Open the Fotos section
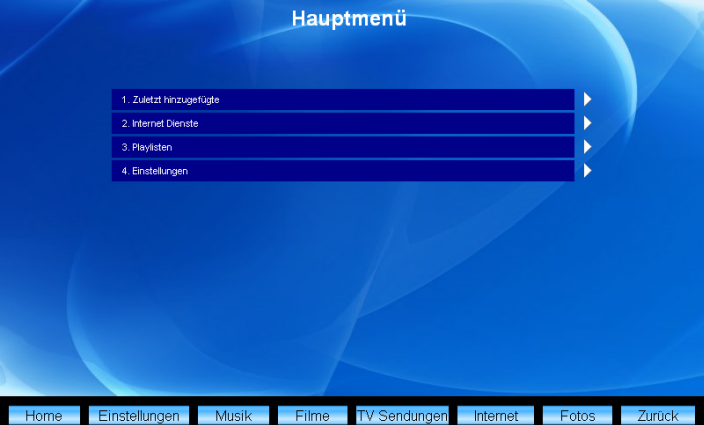 click(577, 416)
